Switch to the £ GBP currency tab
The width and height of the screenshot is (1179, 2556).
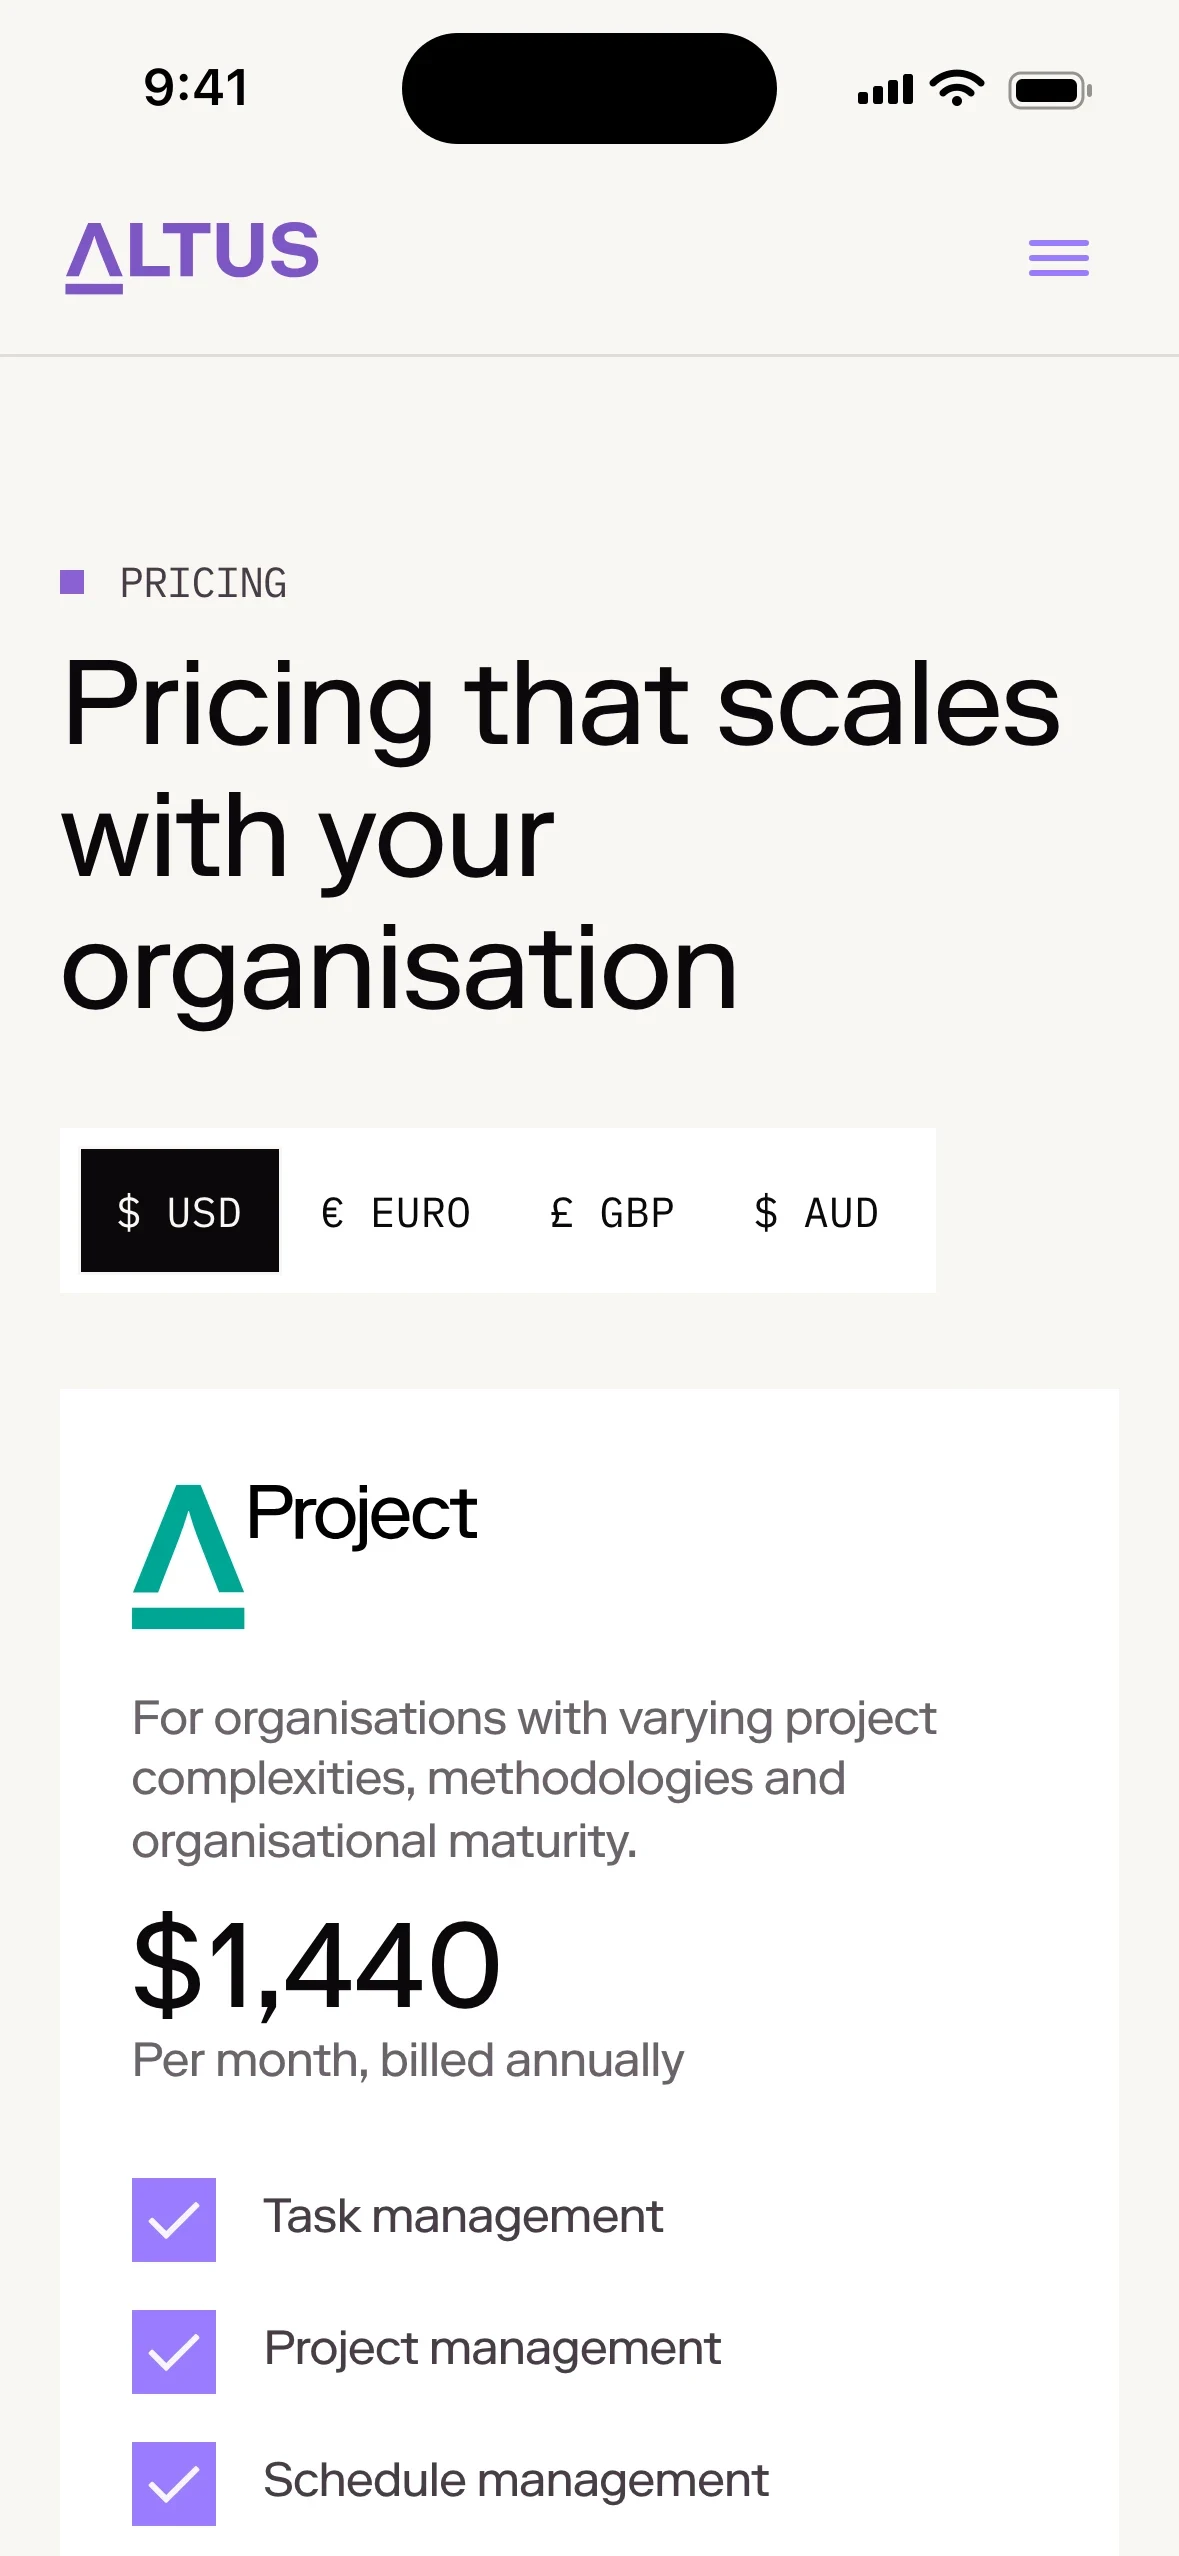tap(612, 1213)
